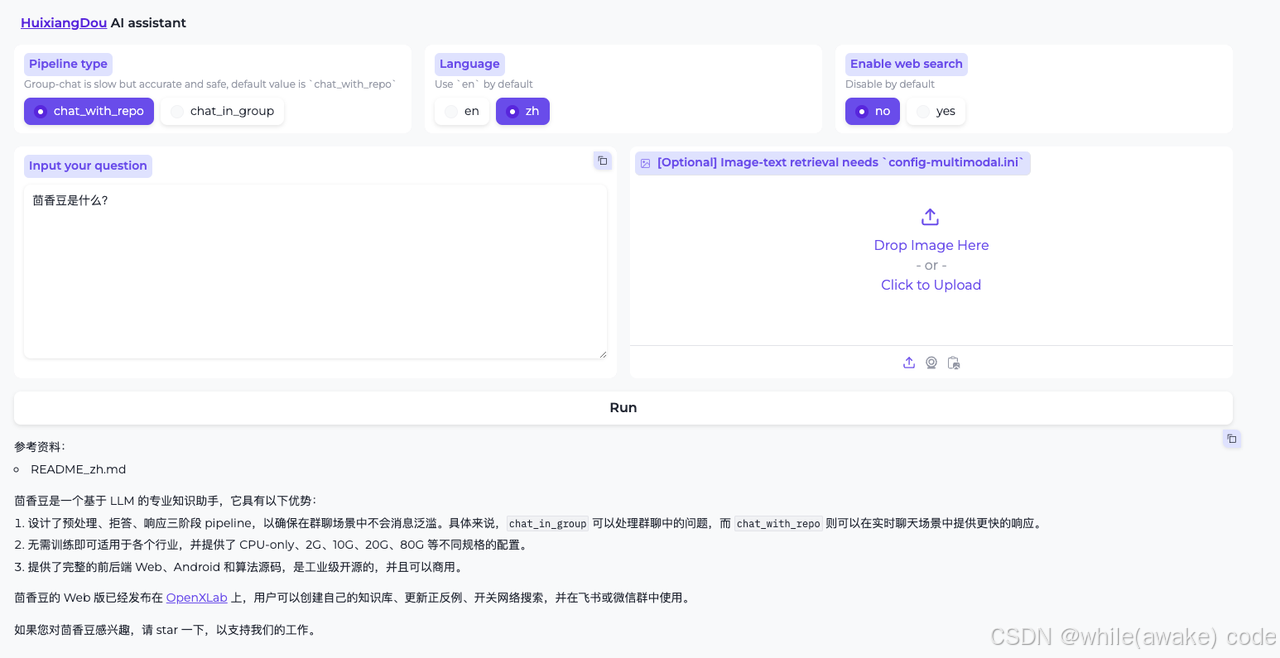Click the README_zh.md reference entry
This screenshot has width=1280, height=658.
coord(78,469)
